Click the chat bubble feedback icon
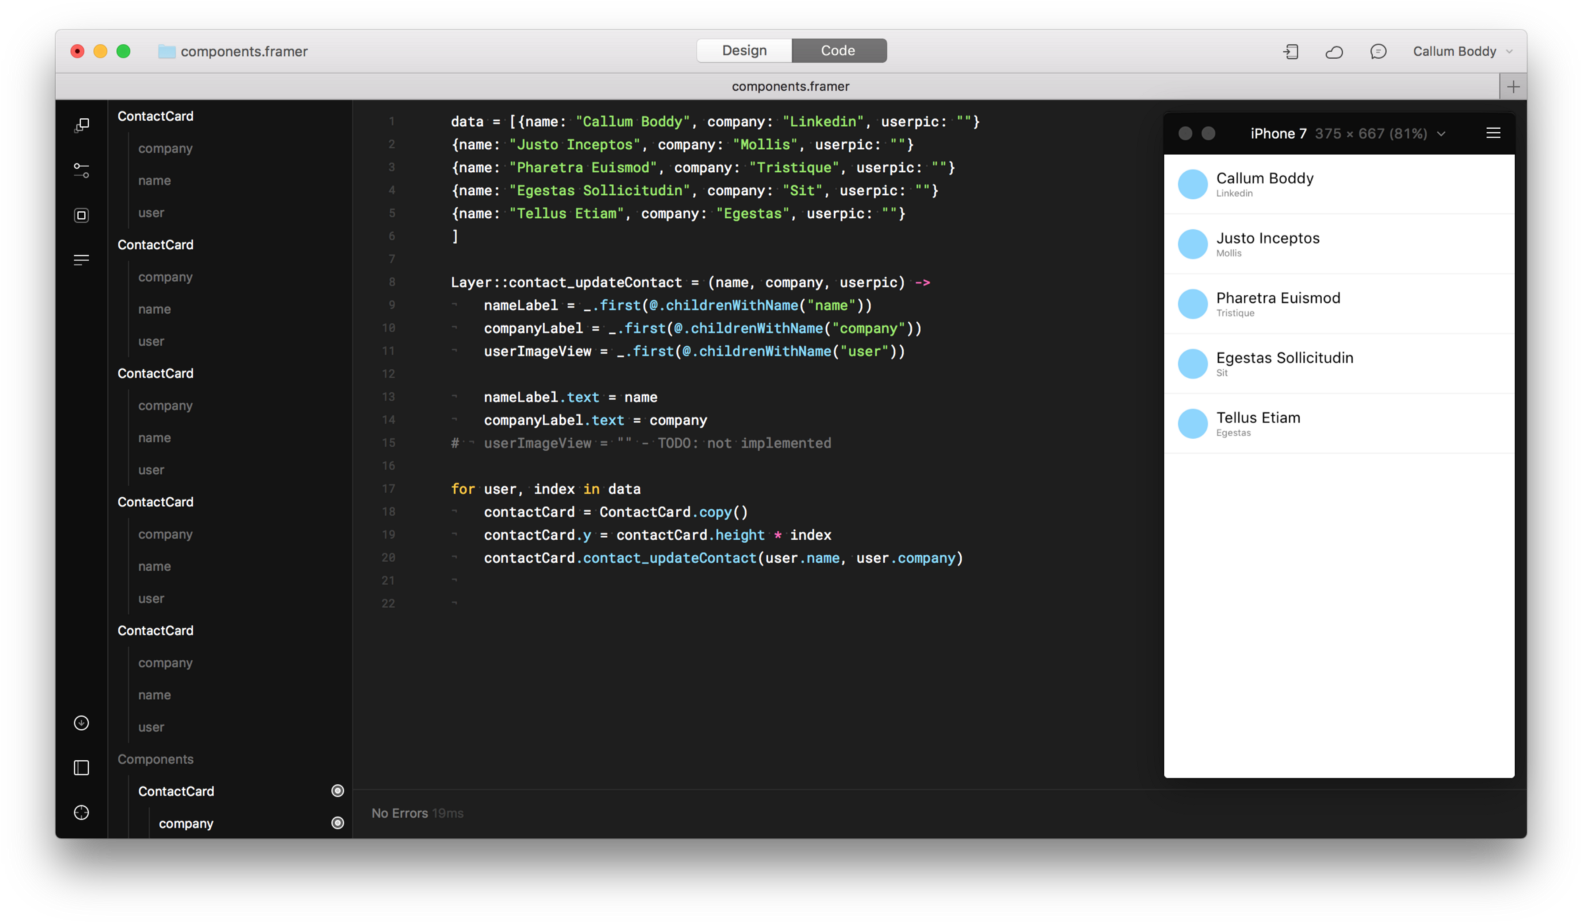Image resolution: width=1581 pixels, height=923 pixels. click(x=1378, y=52)
